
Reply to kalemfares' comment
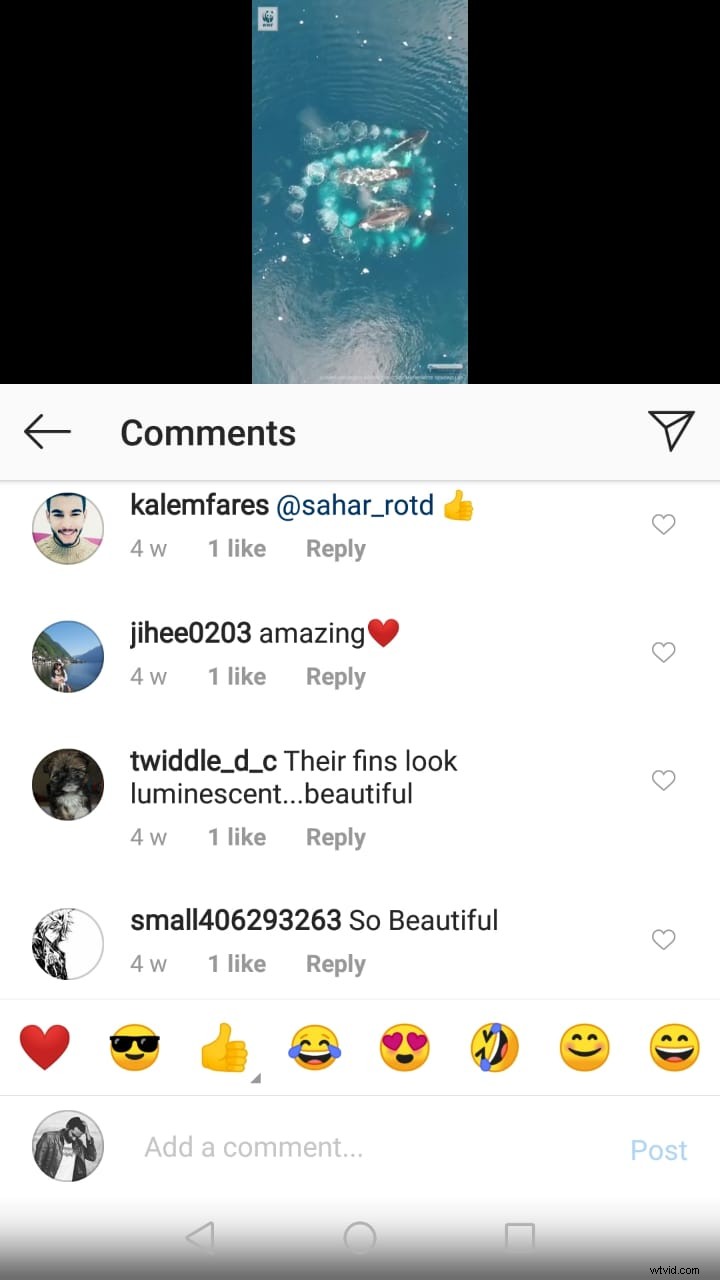coord(336,549)
